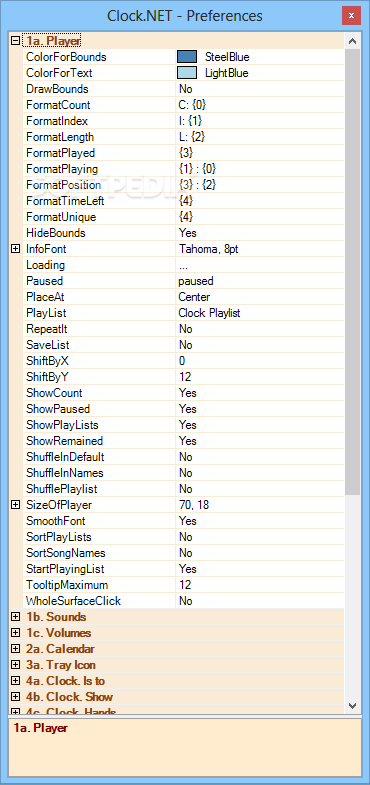Image resolution: width=370 pixels, height=785 pixels.
Task: Click the SizeOfPlayer value 70, 18
Action: pos(194,506)
